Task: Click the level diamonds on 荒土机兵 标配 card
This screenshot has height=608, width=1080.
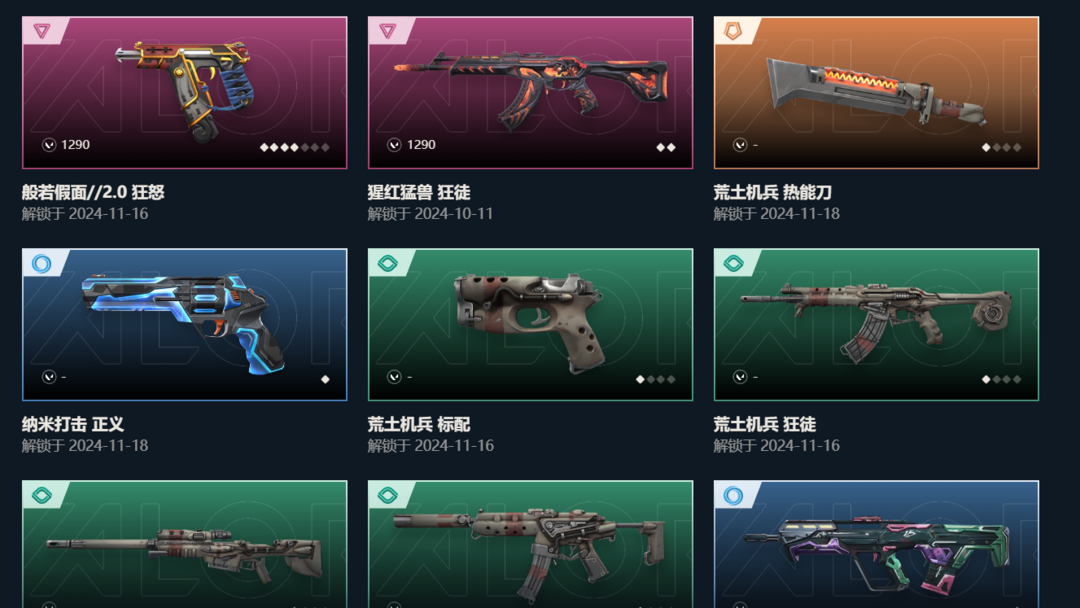Action: click(x=656, y=379)
